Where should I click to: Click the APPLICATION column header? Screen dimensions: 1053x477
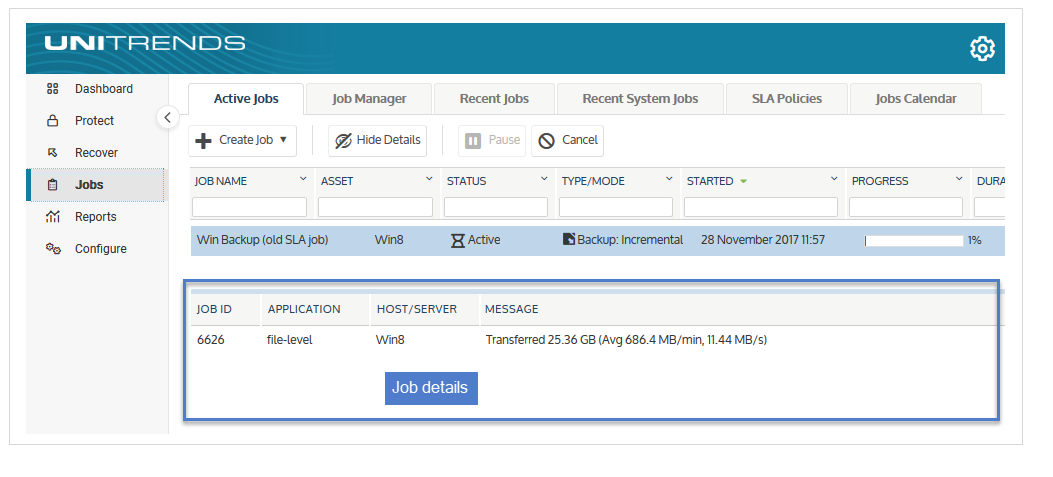click(x=304, y=309)
